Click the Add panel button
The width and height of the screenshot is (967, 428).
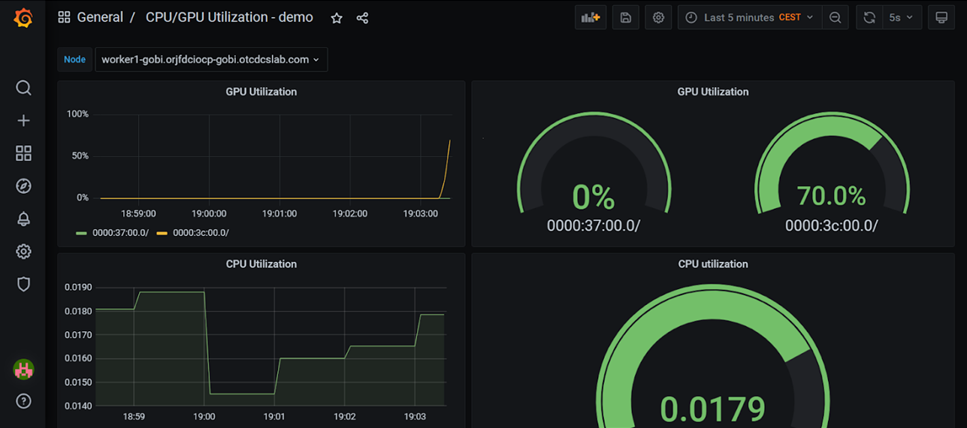pos(591,18)
